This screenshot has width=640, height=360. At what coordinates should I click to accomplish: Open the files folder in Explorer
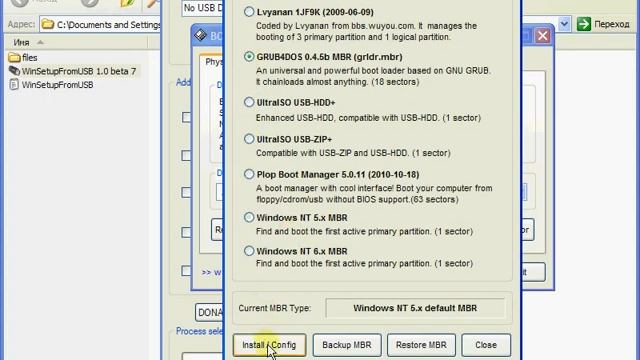click(23, 58)
